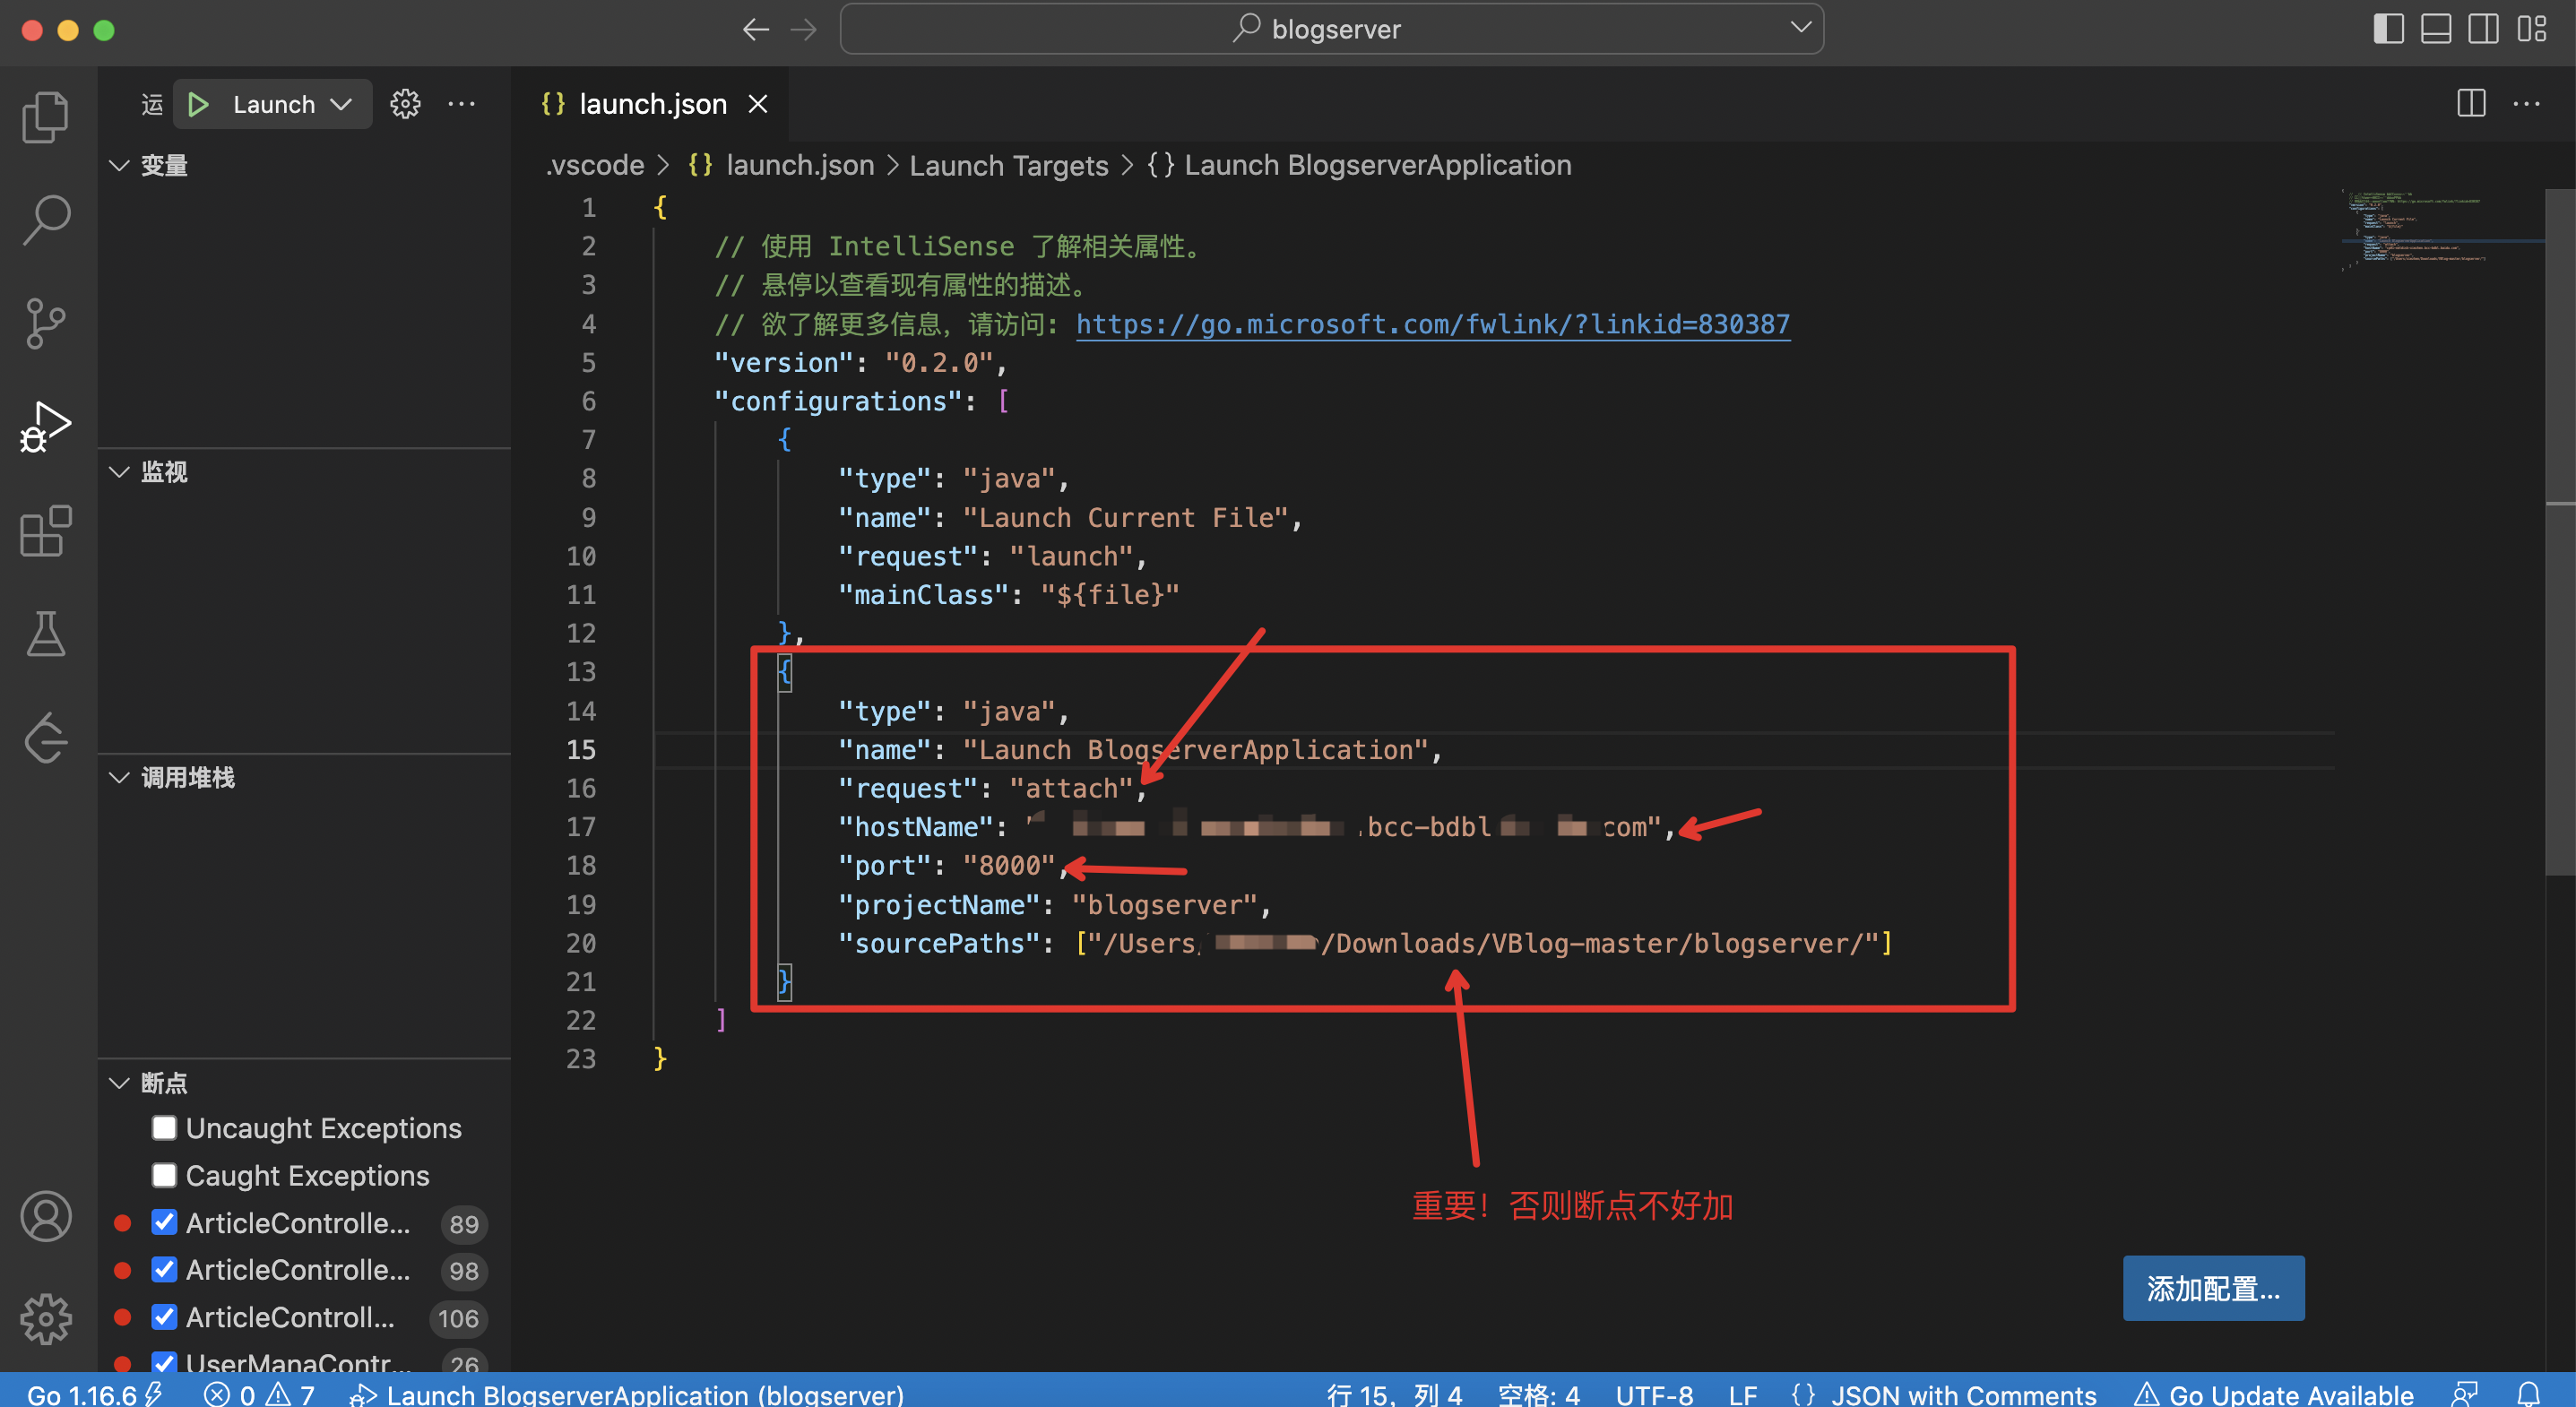This screenshot has height=1407, width=2576.
Task: Enable Uncaught Exceptions breakpoint
Action: coord(165,1127)
